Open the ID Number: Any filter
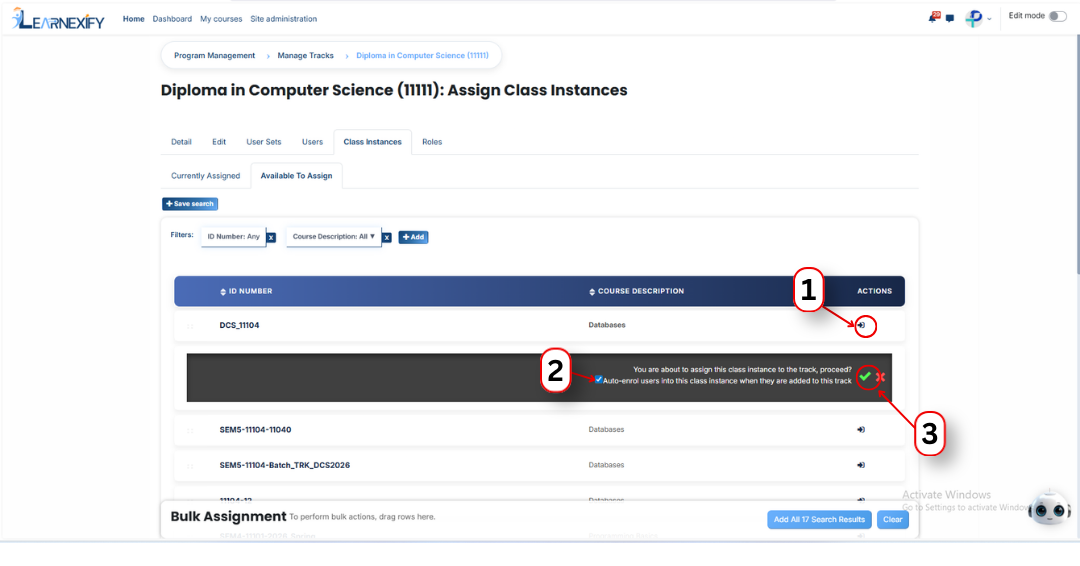The width and height of the screenshot is (1080, 566). [233, 237]
